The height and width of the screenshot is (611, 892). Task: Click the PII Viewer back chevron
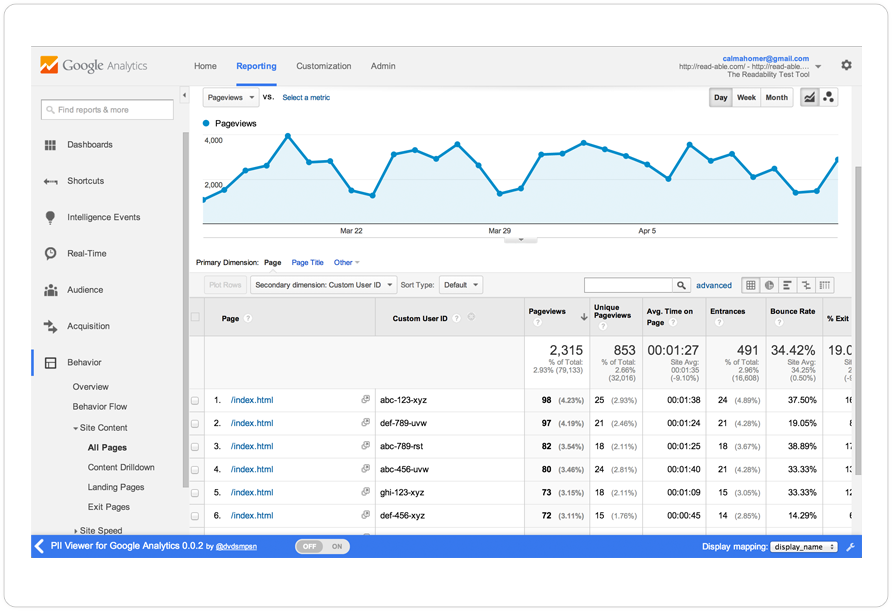click(x=39, y=546)
